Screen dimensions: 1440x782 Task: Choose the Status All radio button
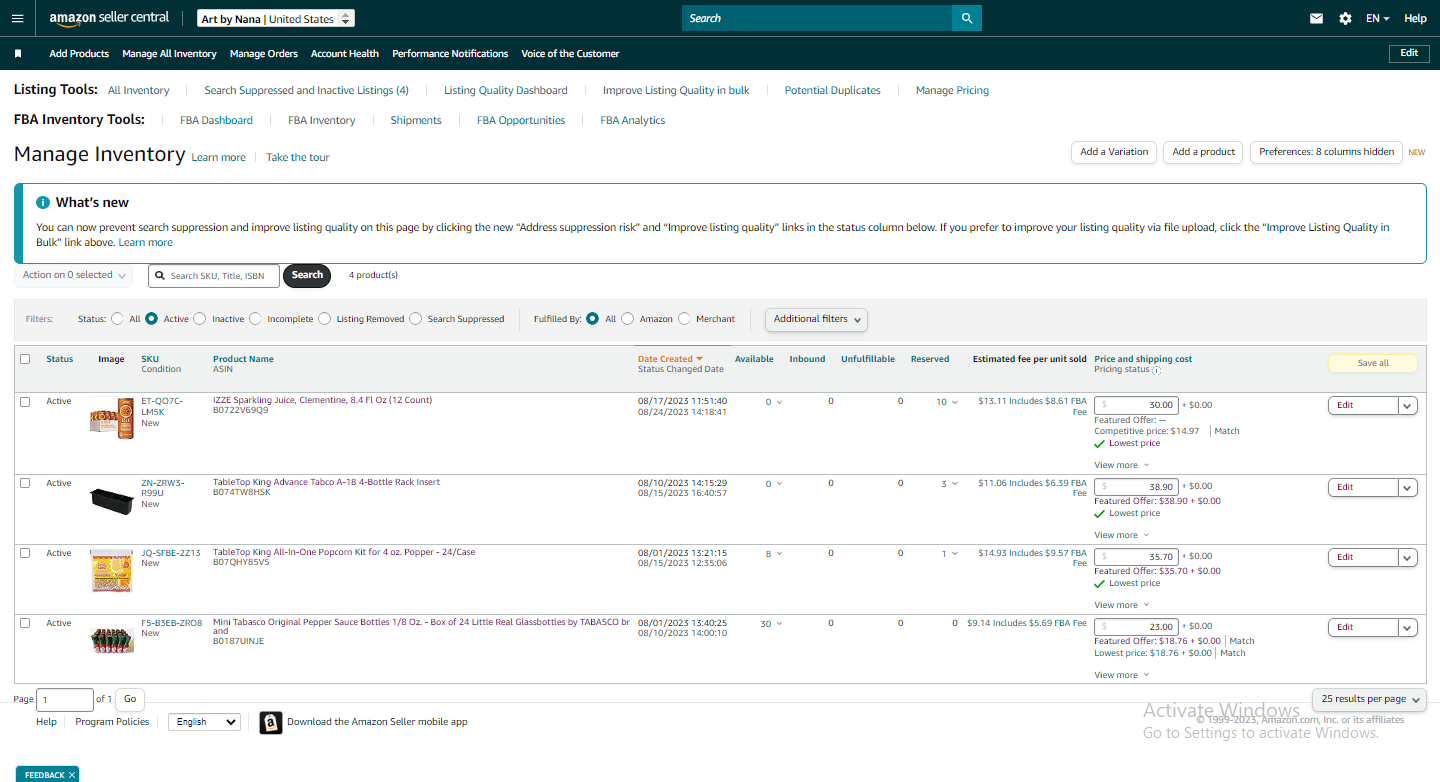click(x=118, y=319)
